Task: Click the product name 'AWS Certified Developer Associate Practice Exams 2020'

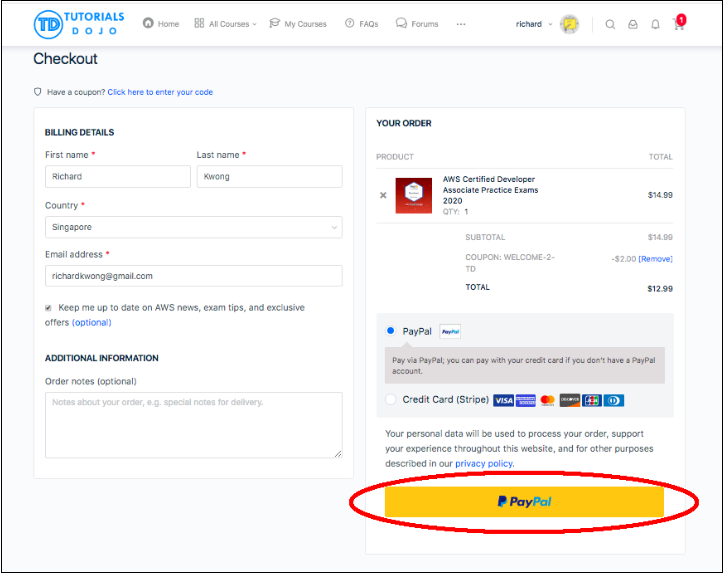Action: (490, 190)
